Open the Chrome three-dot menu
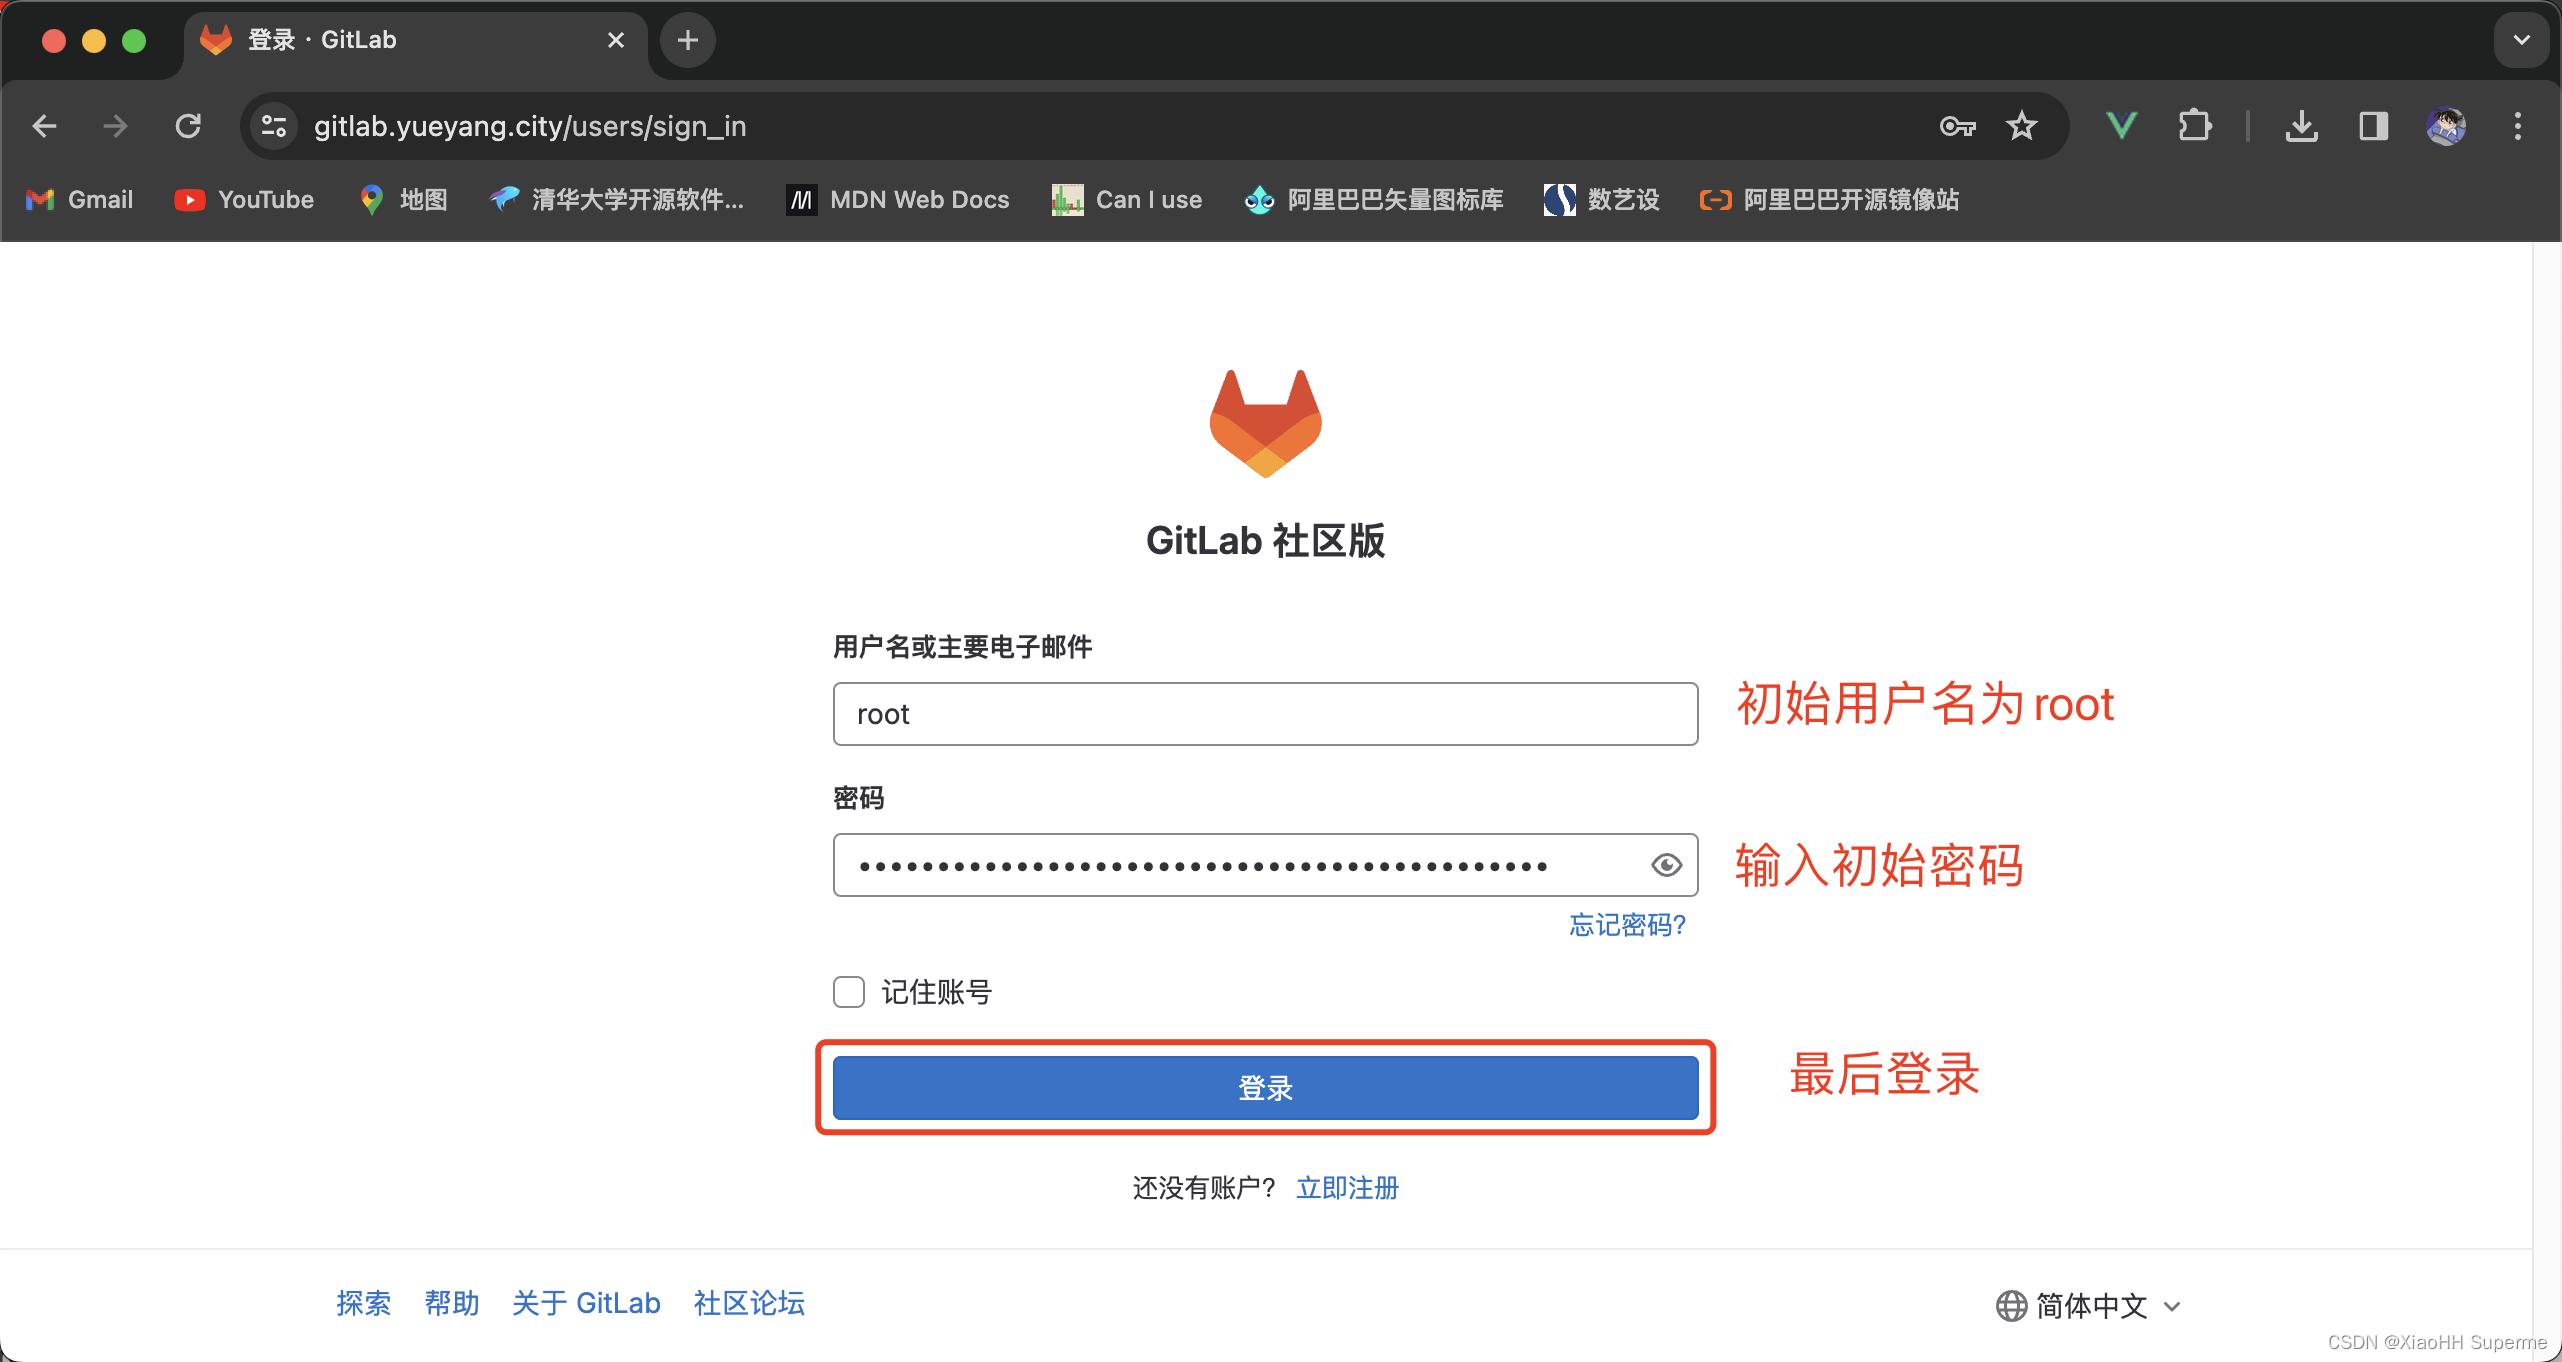 pyautogui.click(x=2517, y=126)
